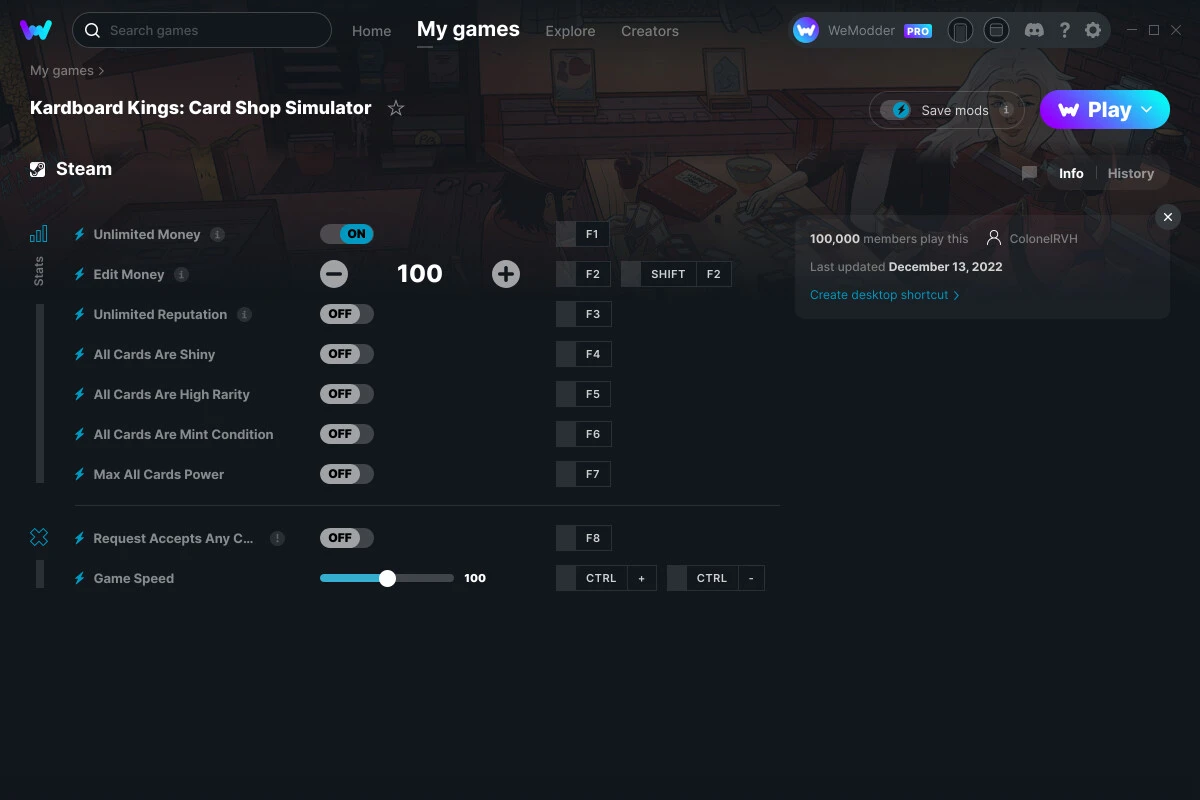Viewport: 1200px width, 800px height.
Task: Show the Unlimited Reputation info icon
Action: coord(244,314)
